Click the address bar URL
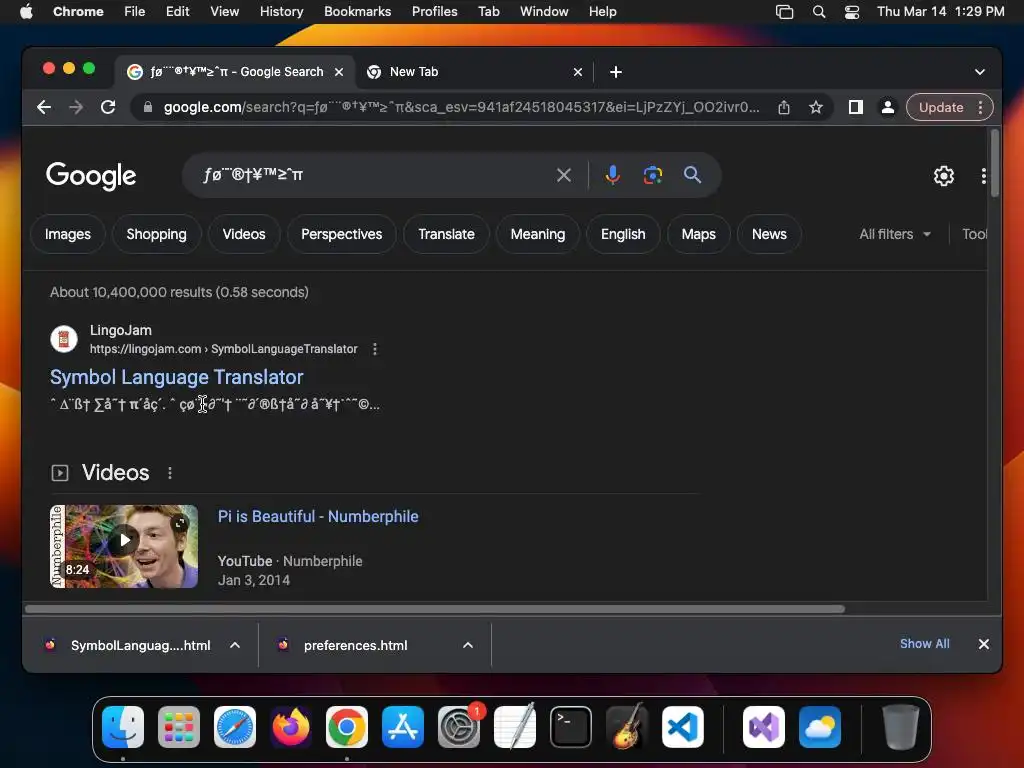1024x768 pixels. pos(461,107)
